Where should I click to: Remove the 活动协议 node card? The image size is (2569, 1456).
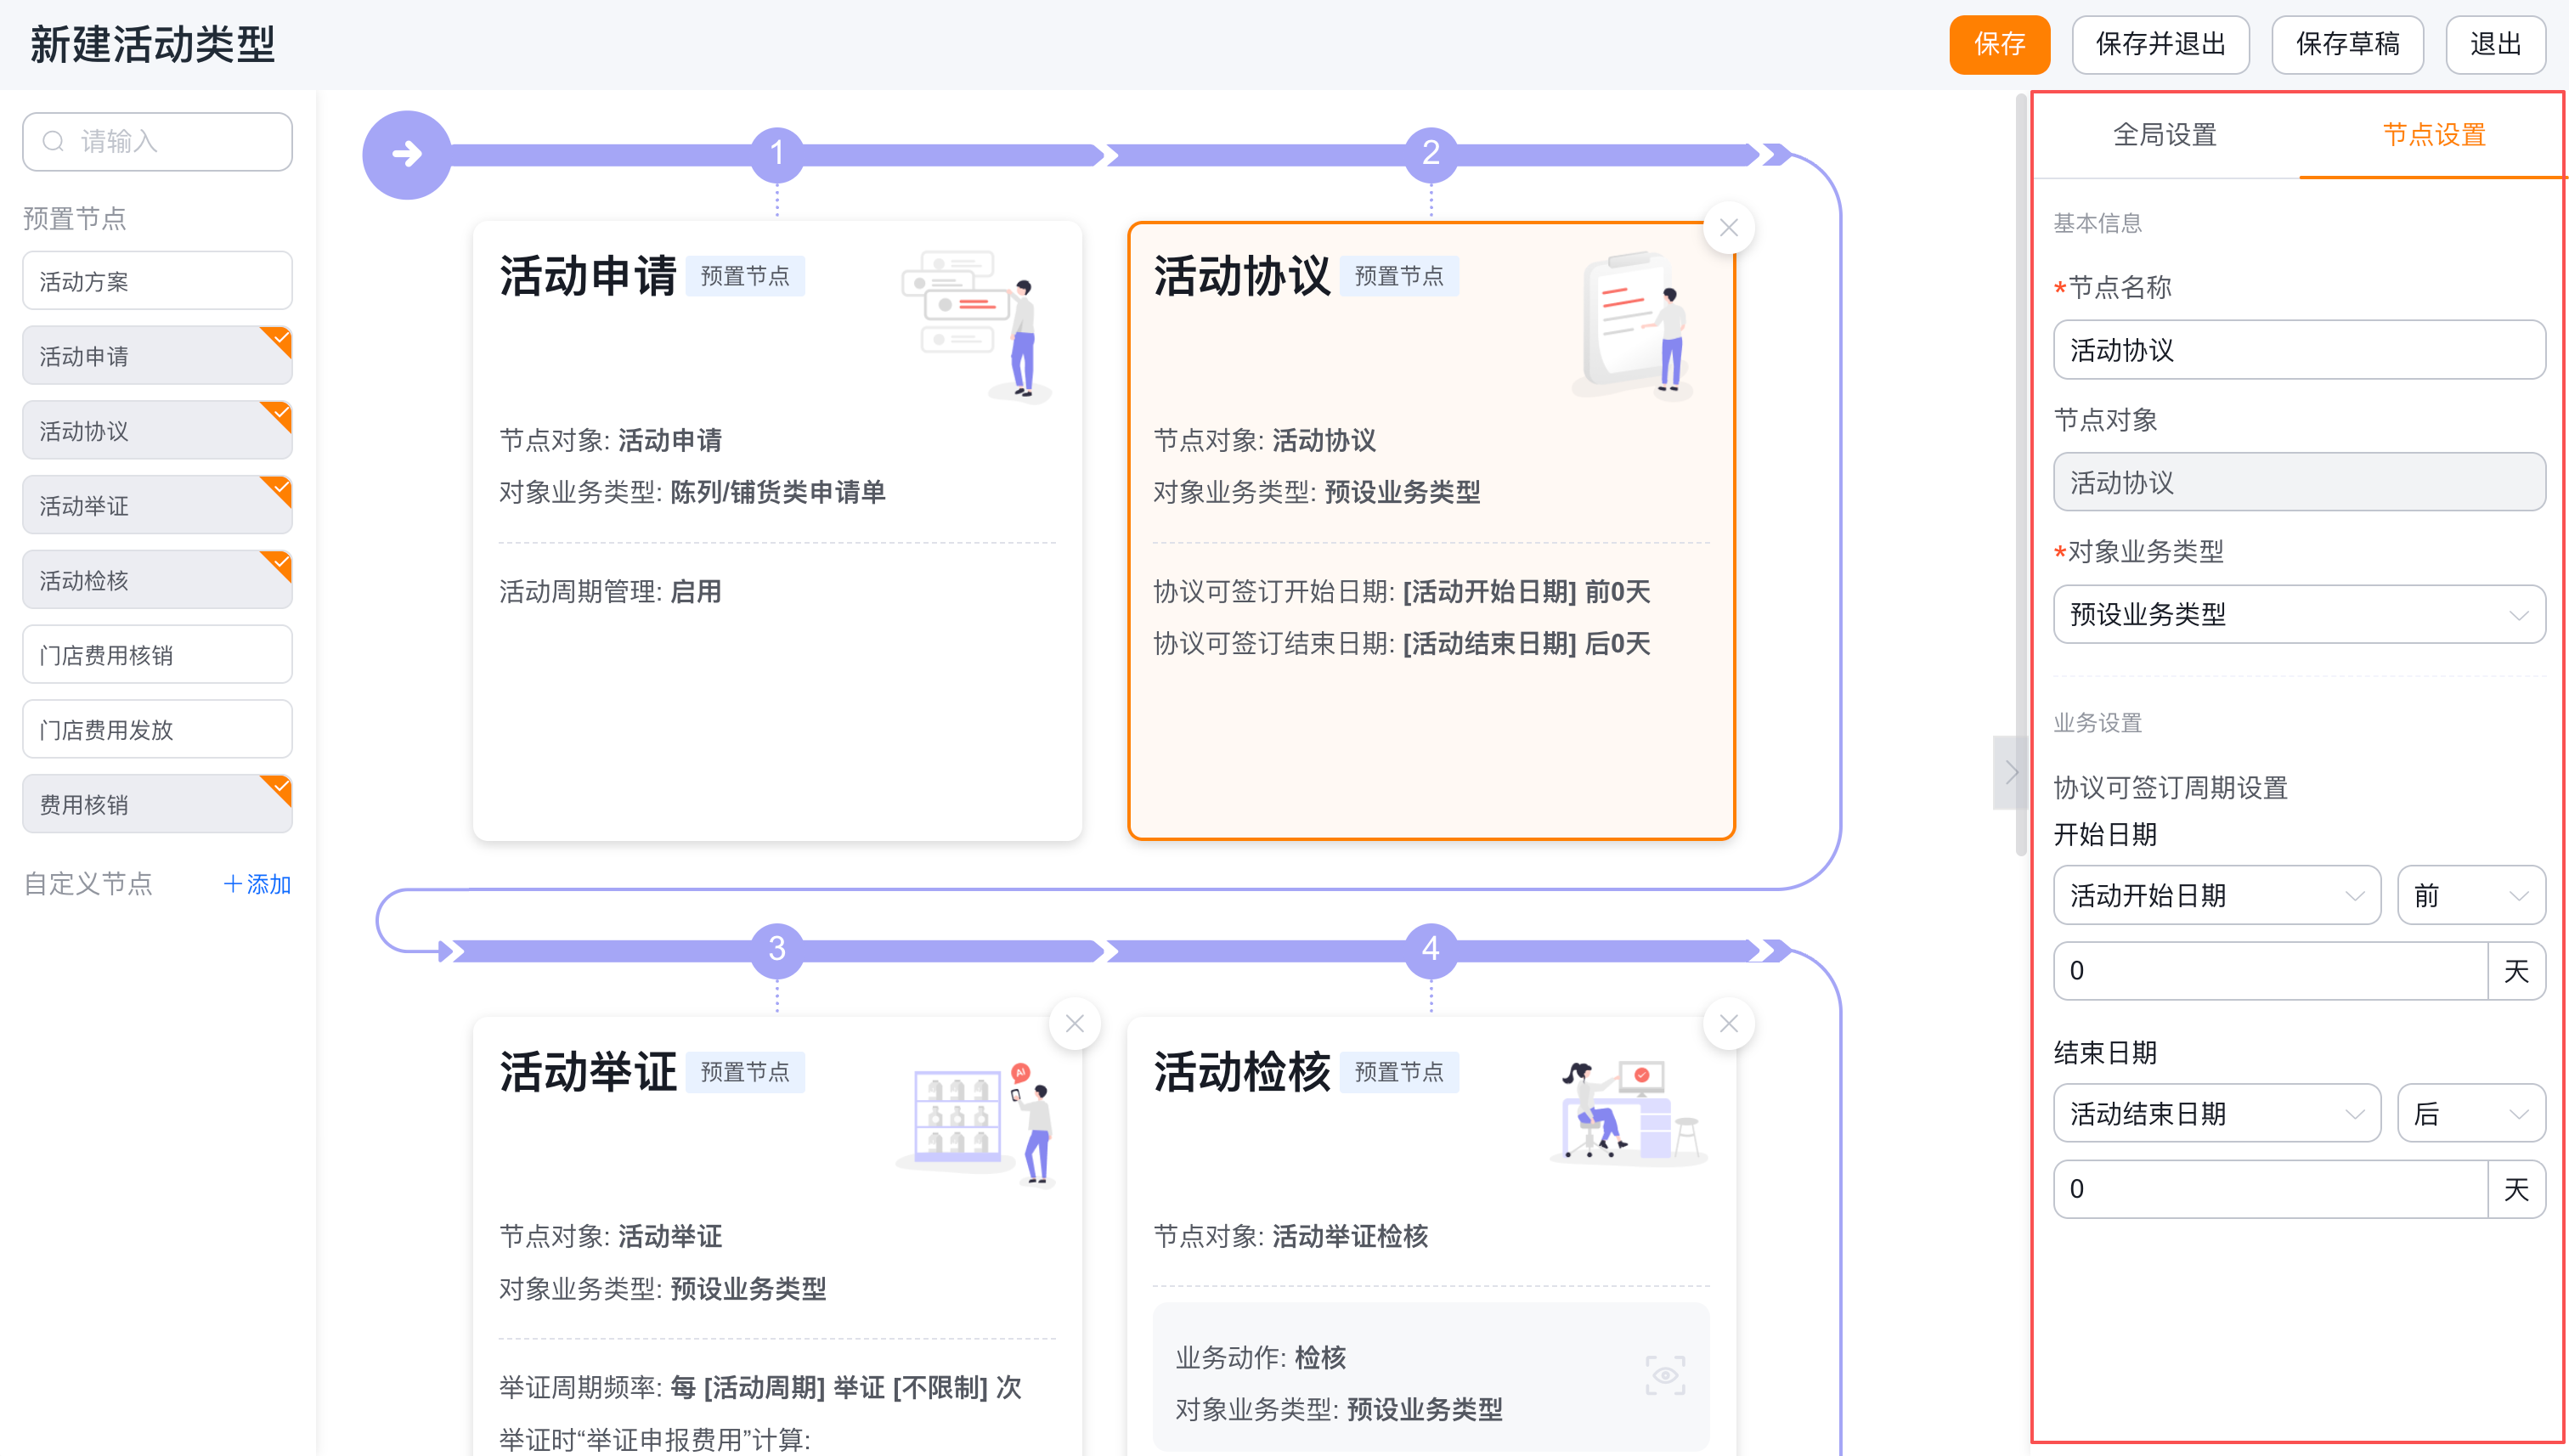pos(1728,228)
